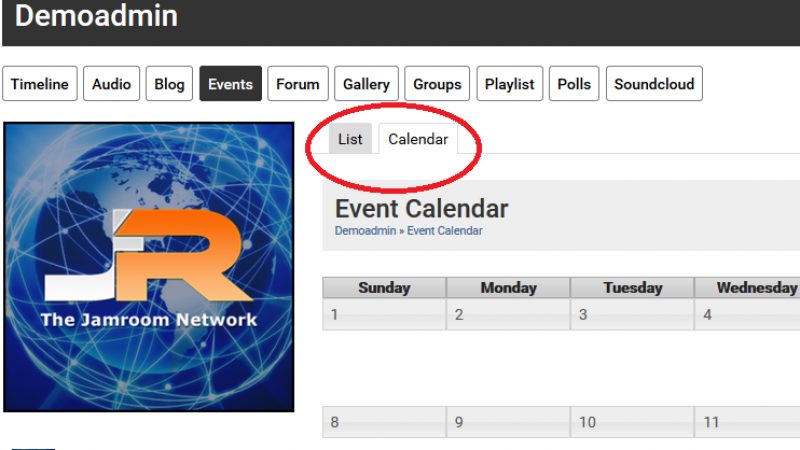
Task: Select day 2 in calendar
Action: tap(508, 314)
